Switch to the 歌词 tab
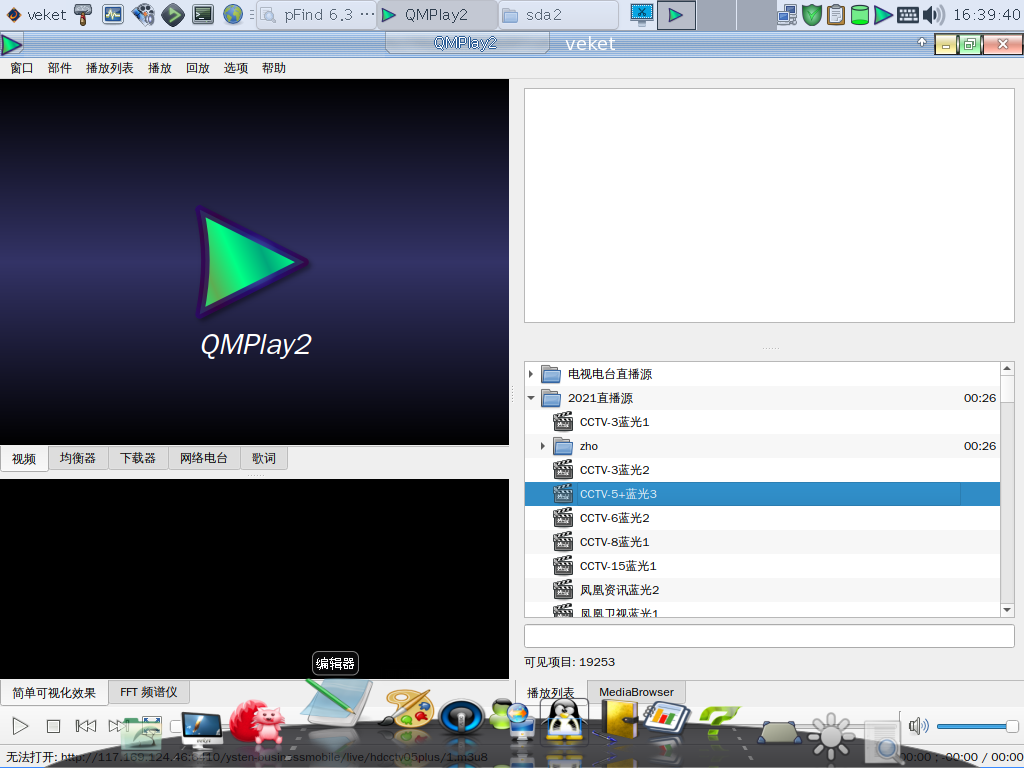 (x=264, y=458)
